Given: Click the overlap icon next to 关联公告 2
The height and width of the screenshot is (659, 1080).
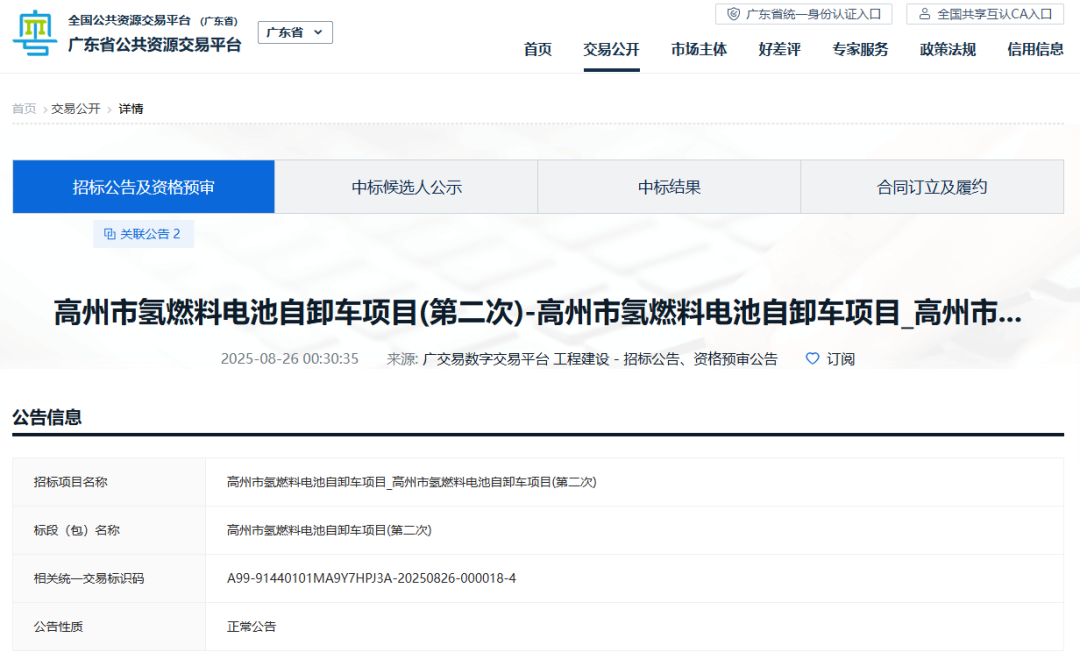Looking at the screenshot, I should tap(110, 233).
